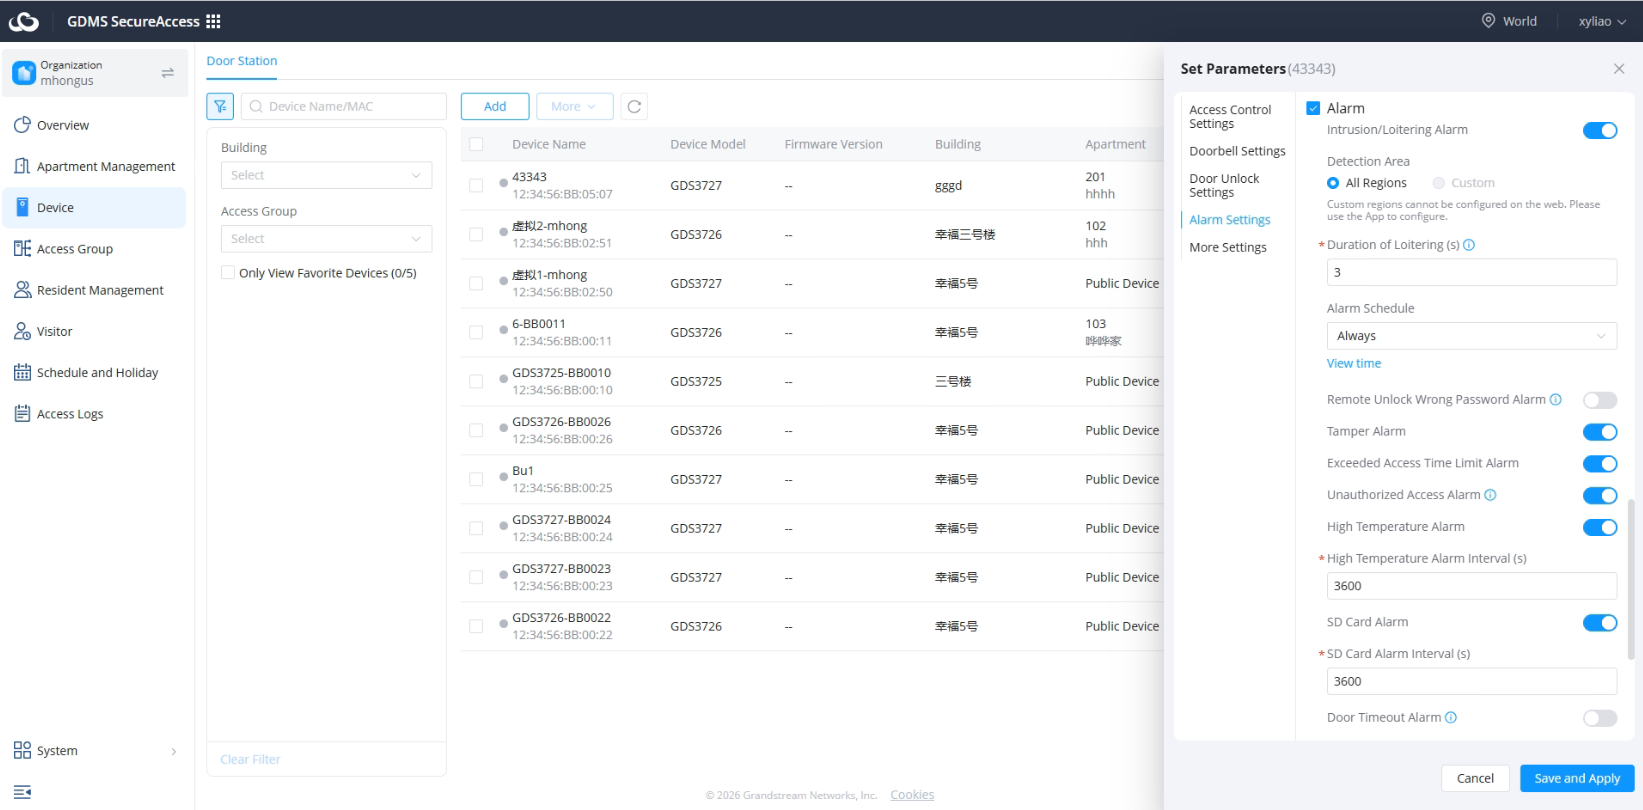Screen dimensions: 1643x810
Task: Click the Add device button
Action: pyautogui.click(x=495, y=106)
